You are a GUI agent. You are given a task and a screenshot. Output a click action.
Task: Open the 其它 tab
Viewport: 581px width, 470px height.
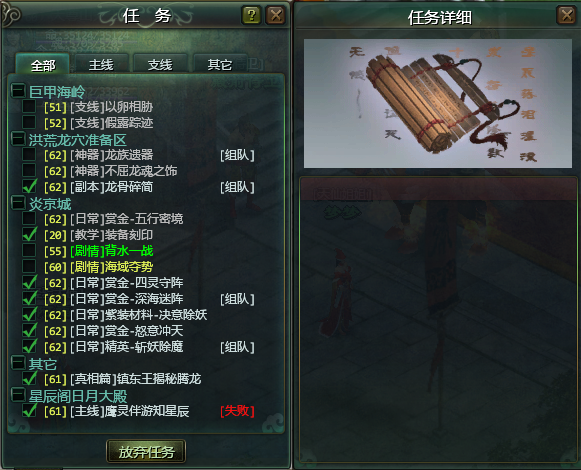click(x=219, y=64)
